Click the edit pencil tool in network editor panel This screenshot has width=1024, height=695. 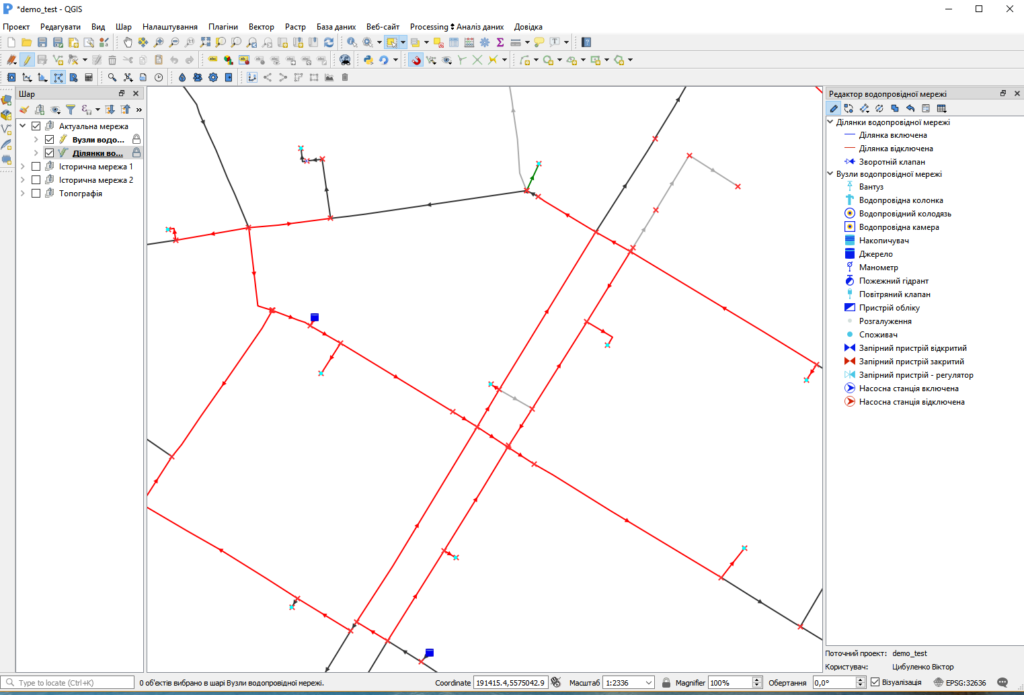[x=834, y=108]
